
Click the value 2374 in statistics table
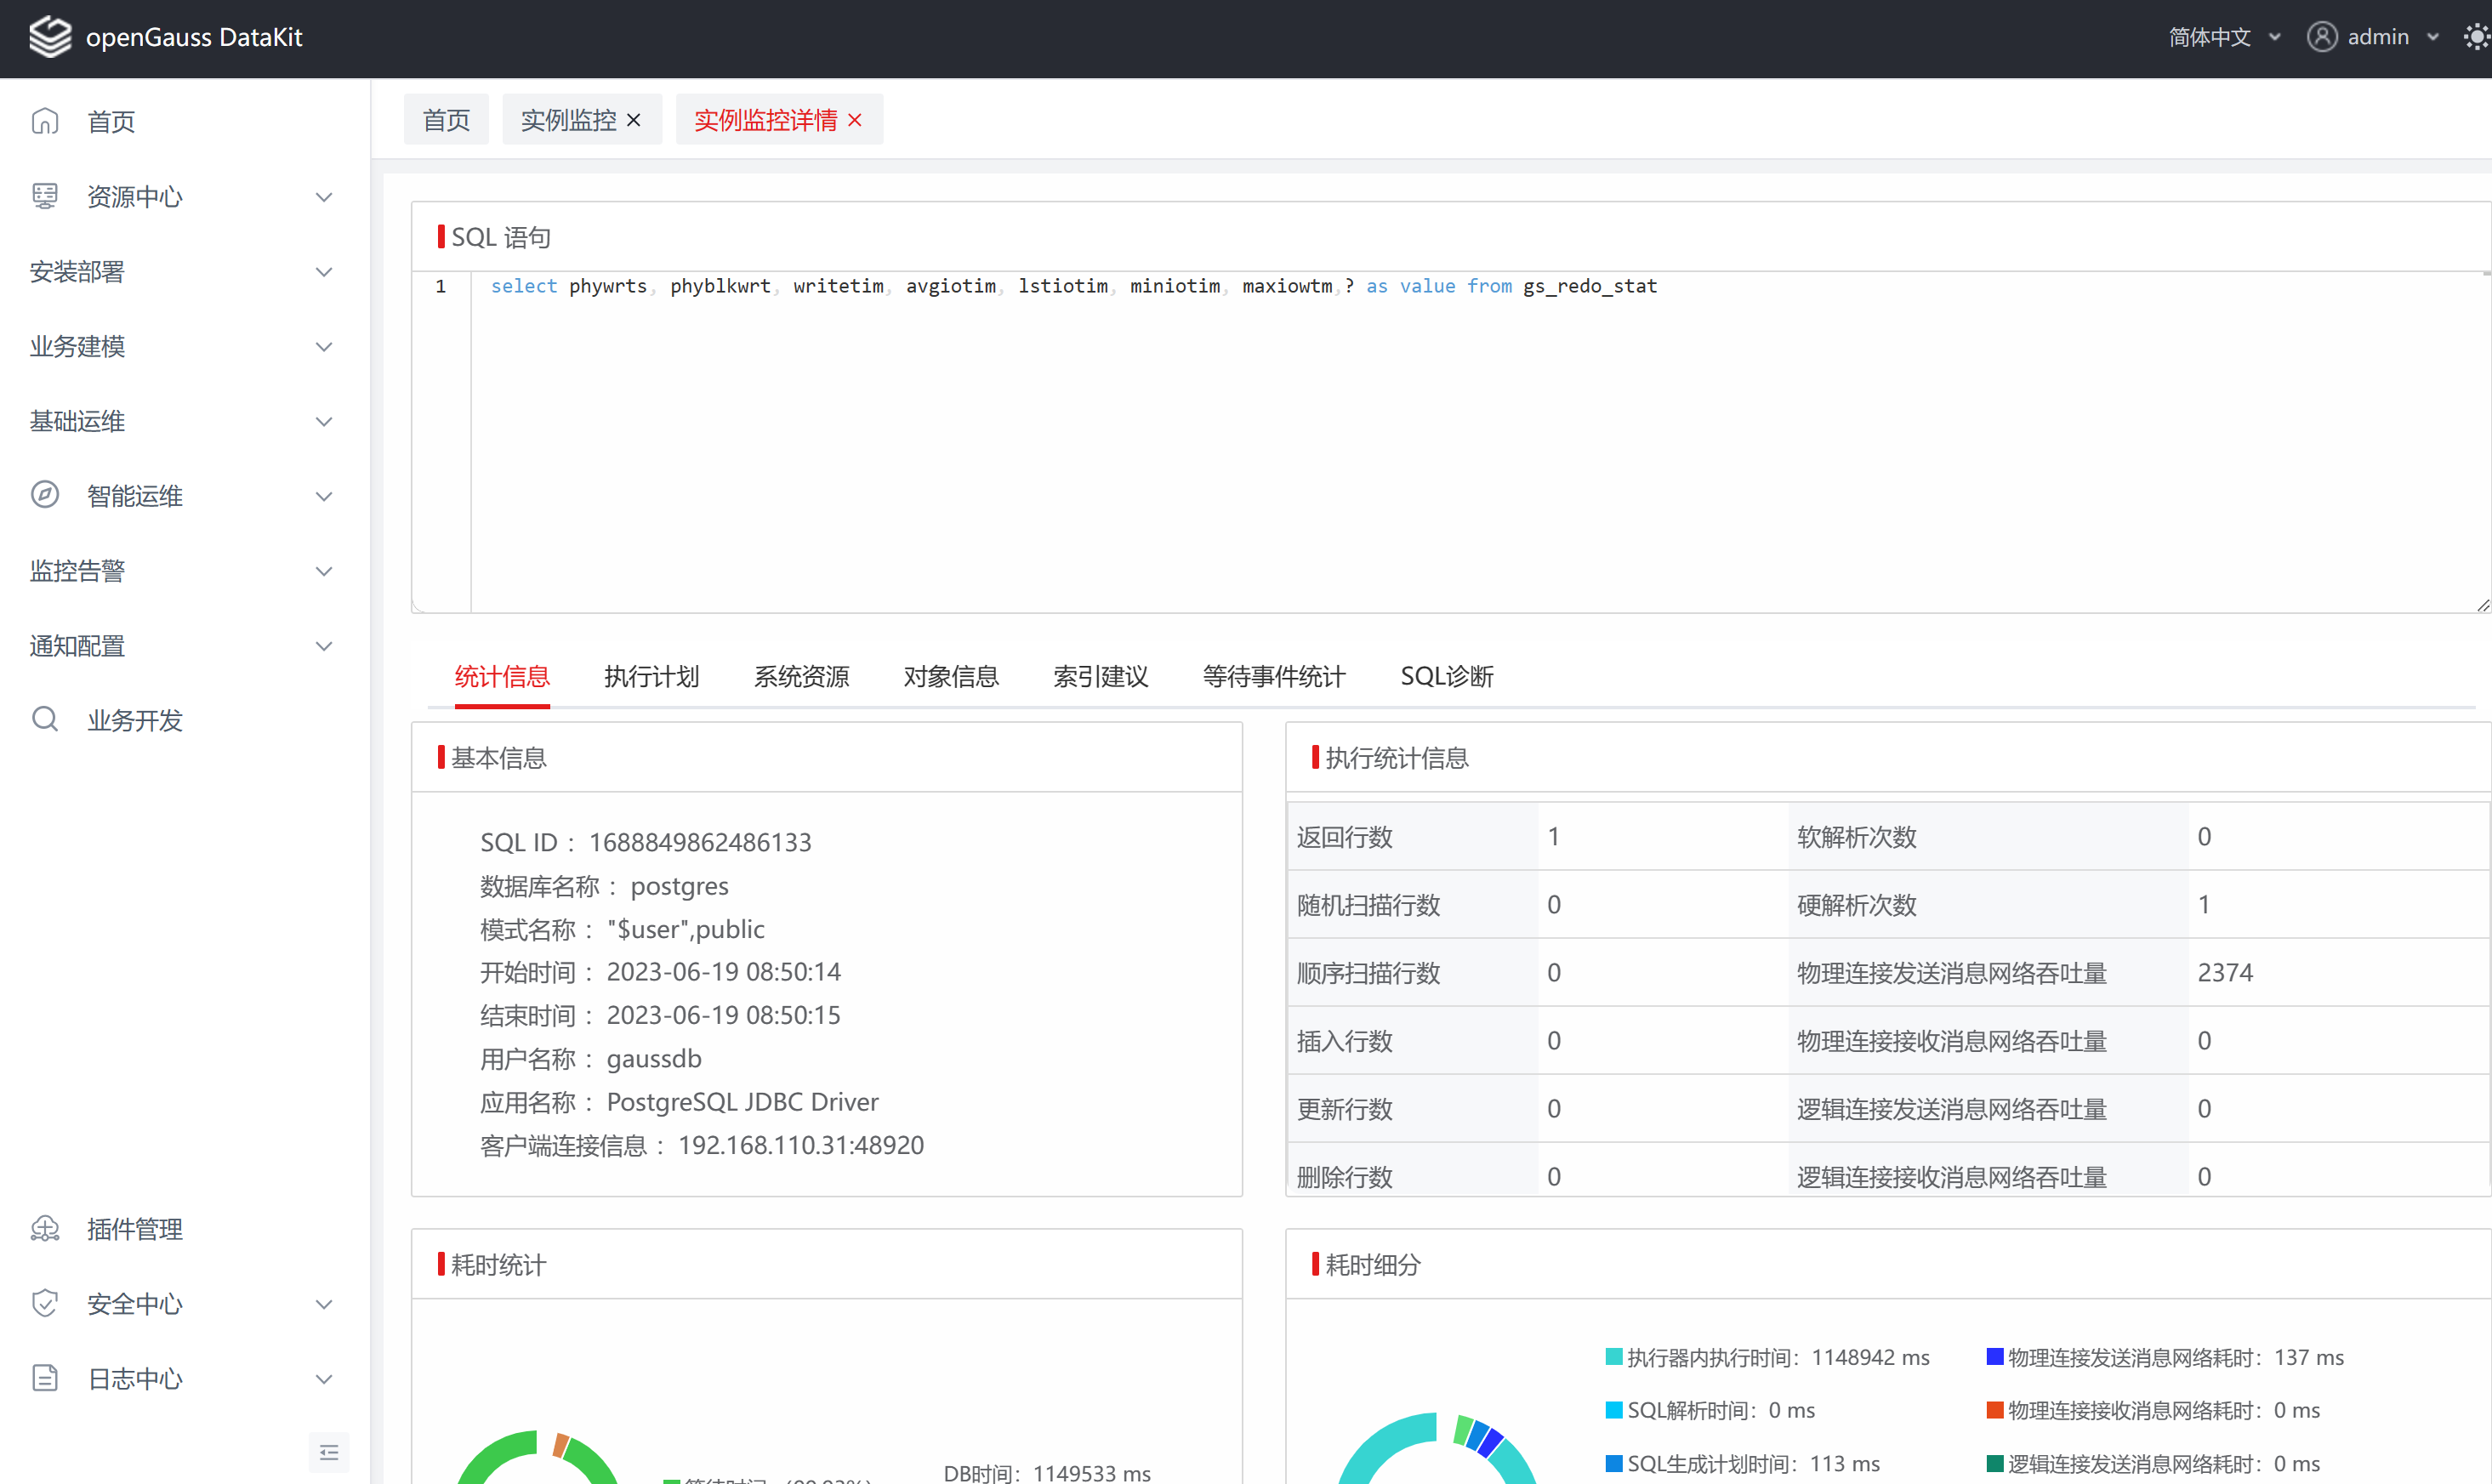(x=2225, y=972)
